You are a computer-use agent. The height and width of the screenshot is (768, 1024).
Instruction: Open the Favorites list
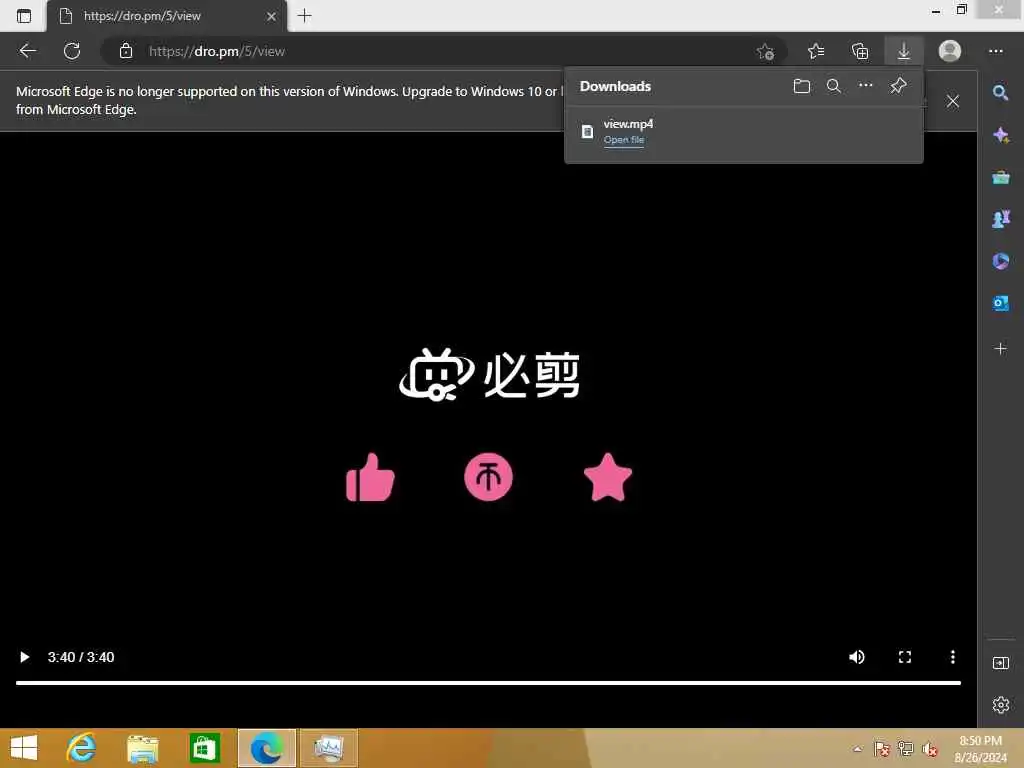[816, 51]
